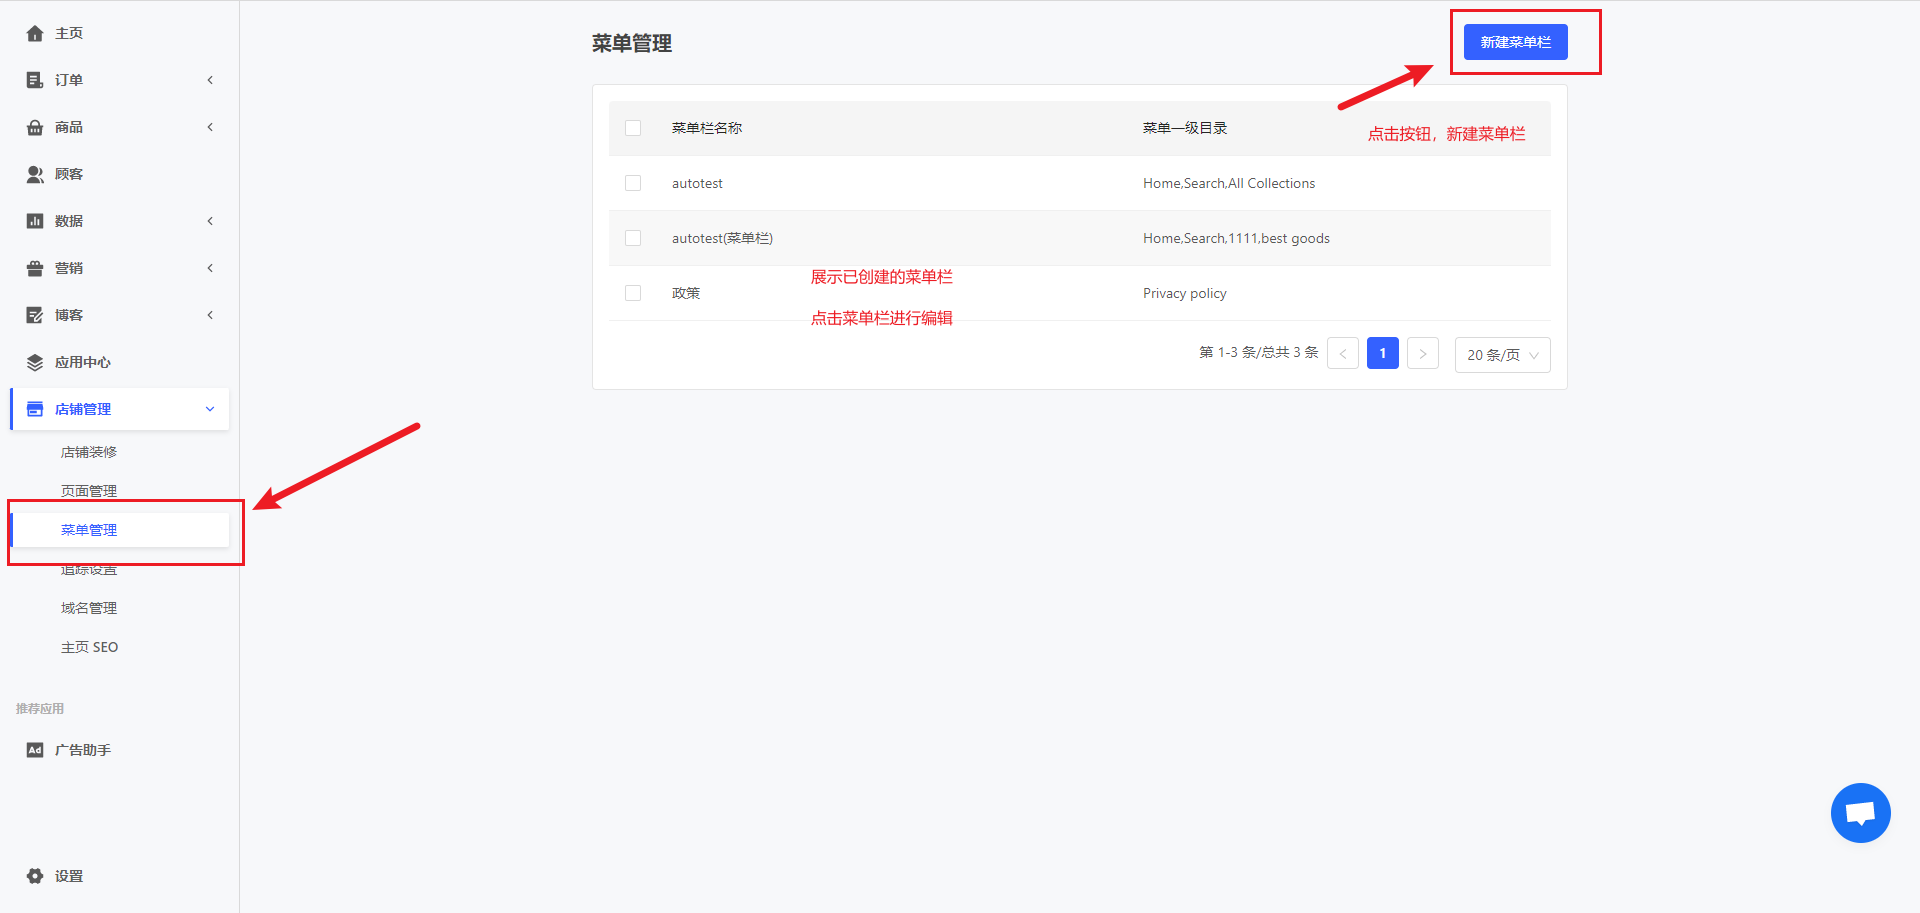
Task: Go to previous page arrow
Action: (x=1343, y=353)
